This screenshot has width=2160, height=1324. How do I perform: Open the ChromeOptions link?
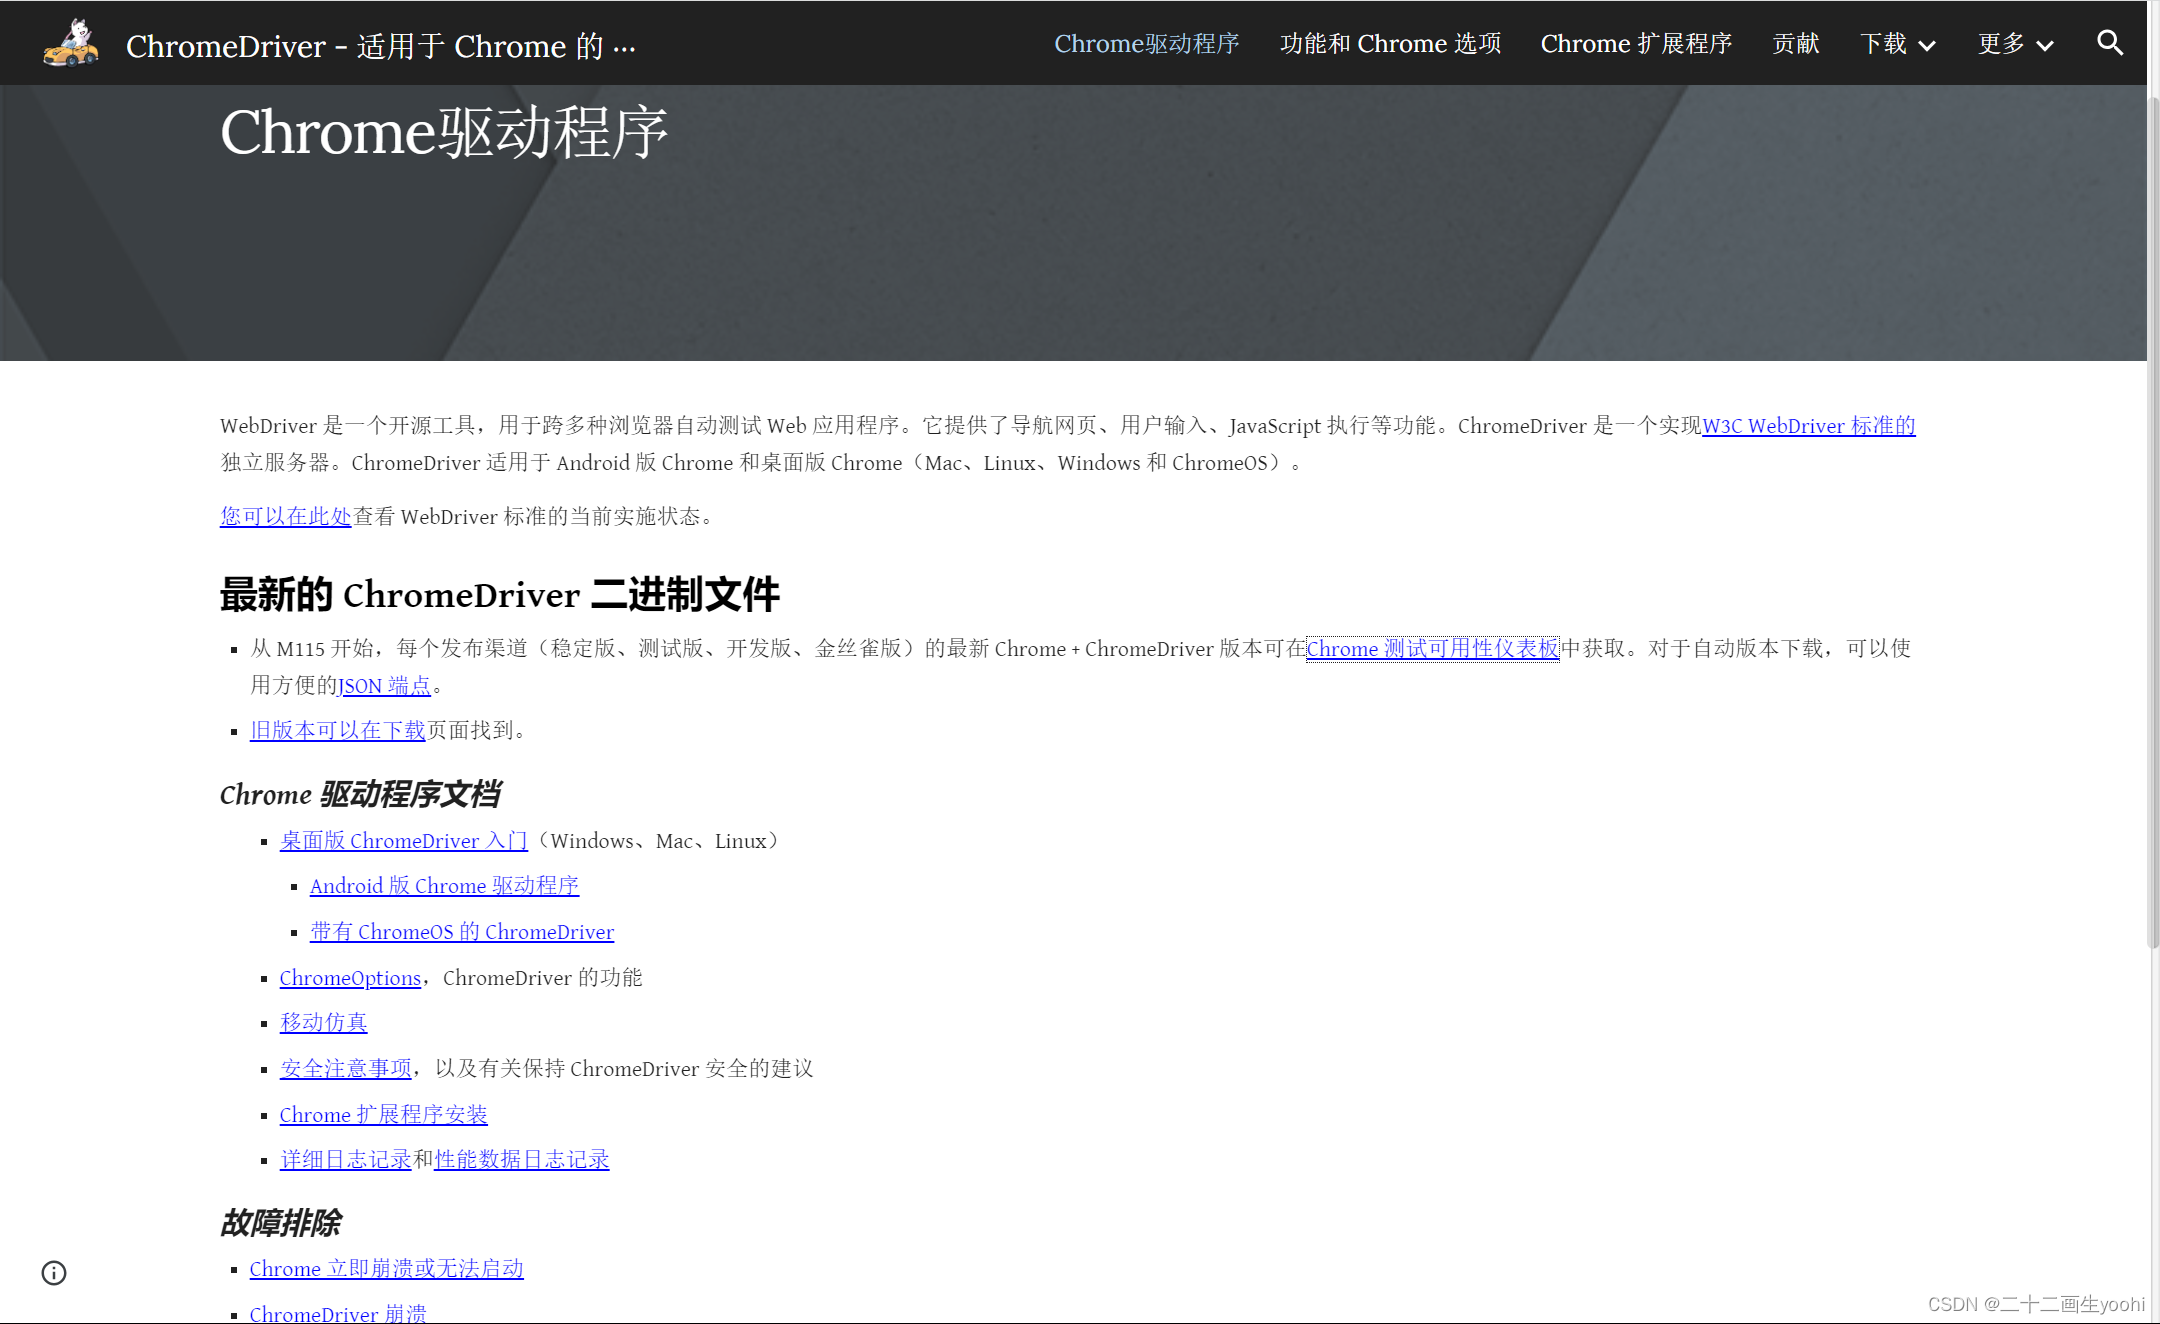(349, 977)
